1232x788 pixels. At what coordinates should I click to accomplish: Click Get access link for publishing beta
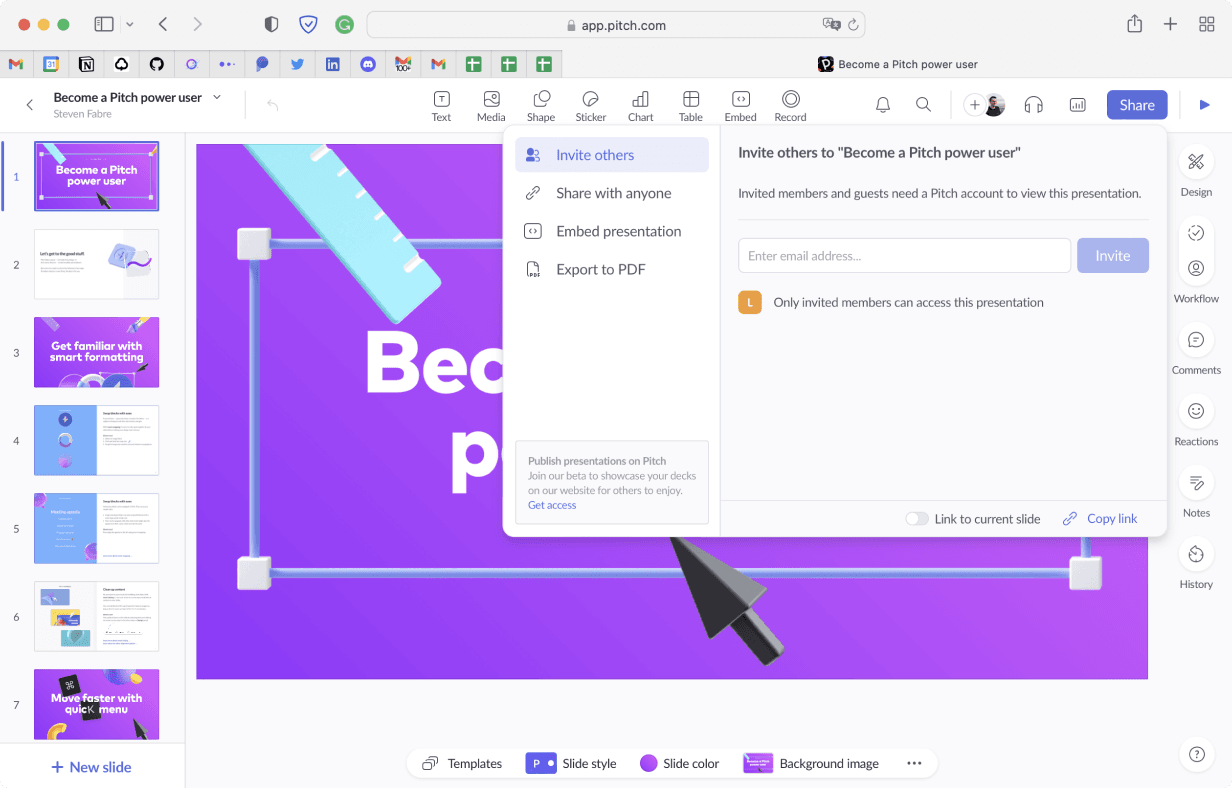[x=552, y=504]
